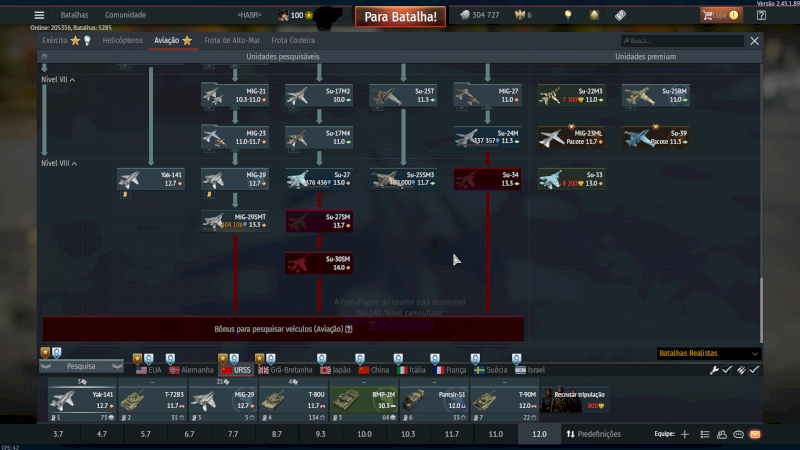Select the 10.3 battle rating preset
Image resolution: width=800 pixels, height=450 pixels.
point(408,434)
